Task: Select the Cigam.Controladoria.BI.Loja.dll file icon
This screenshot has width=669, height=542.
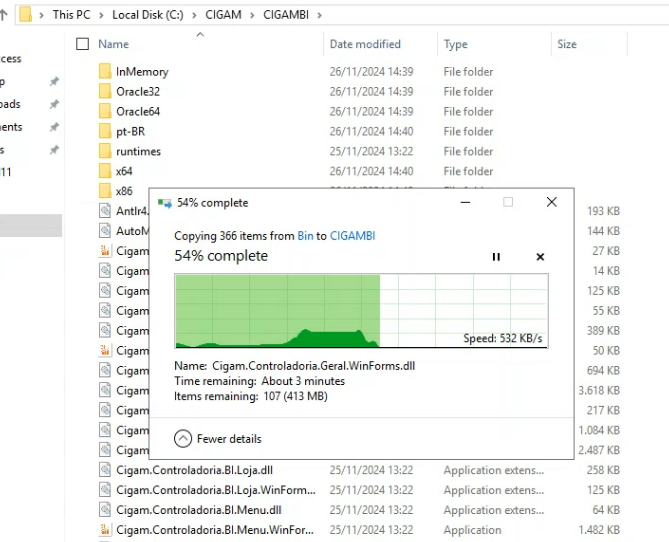Action: tap(106, 470)
